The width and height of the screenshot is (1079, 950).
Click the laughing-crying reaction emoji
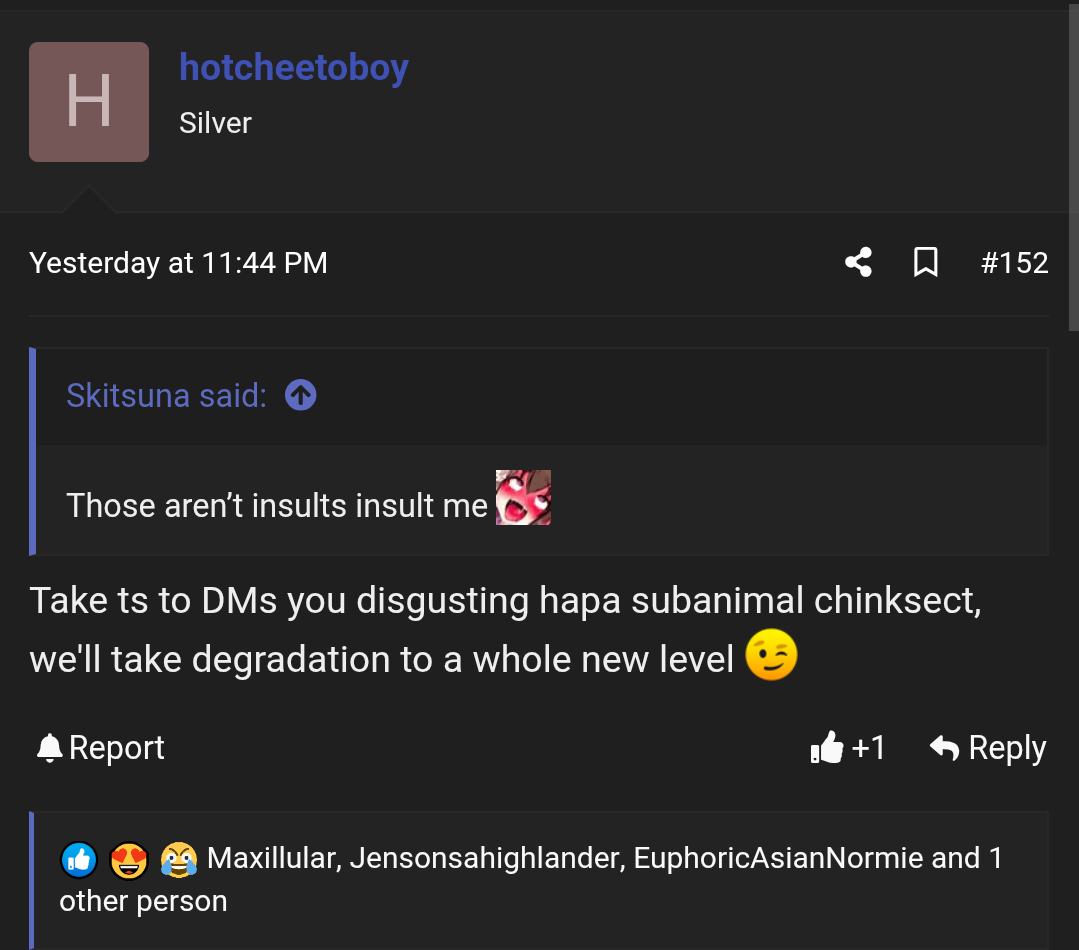tap(178, 859)
